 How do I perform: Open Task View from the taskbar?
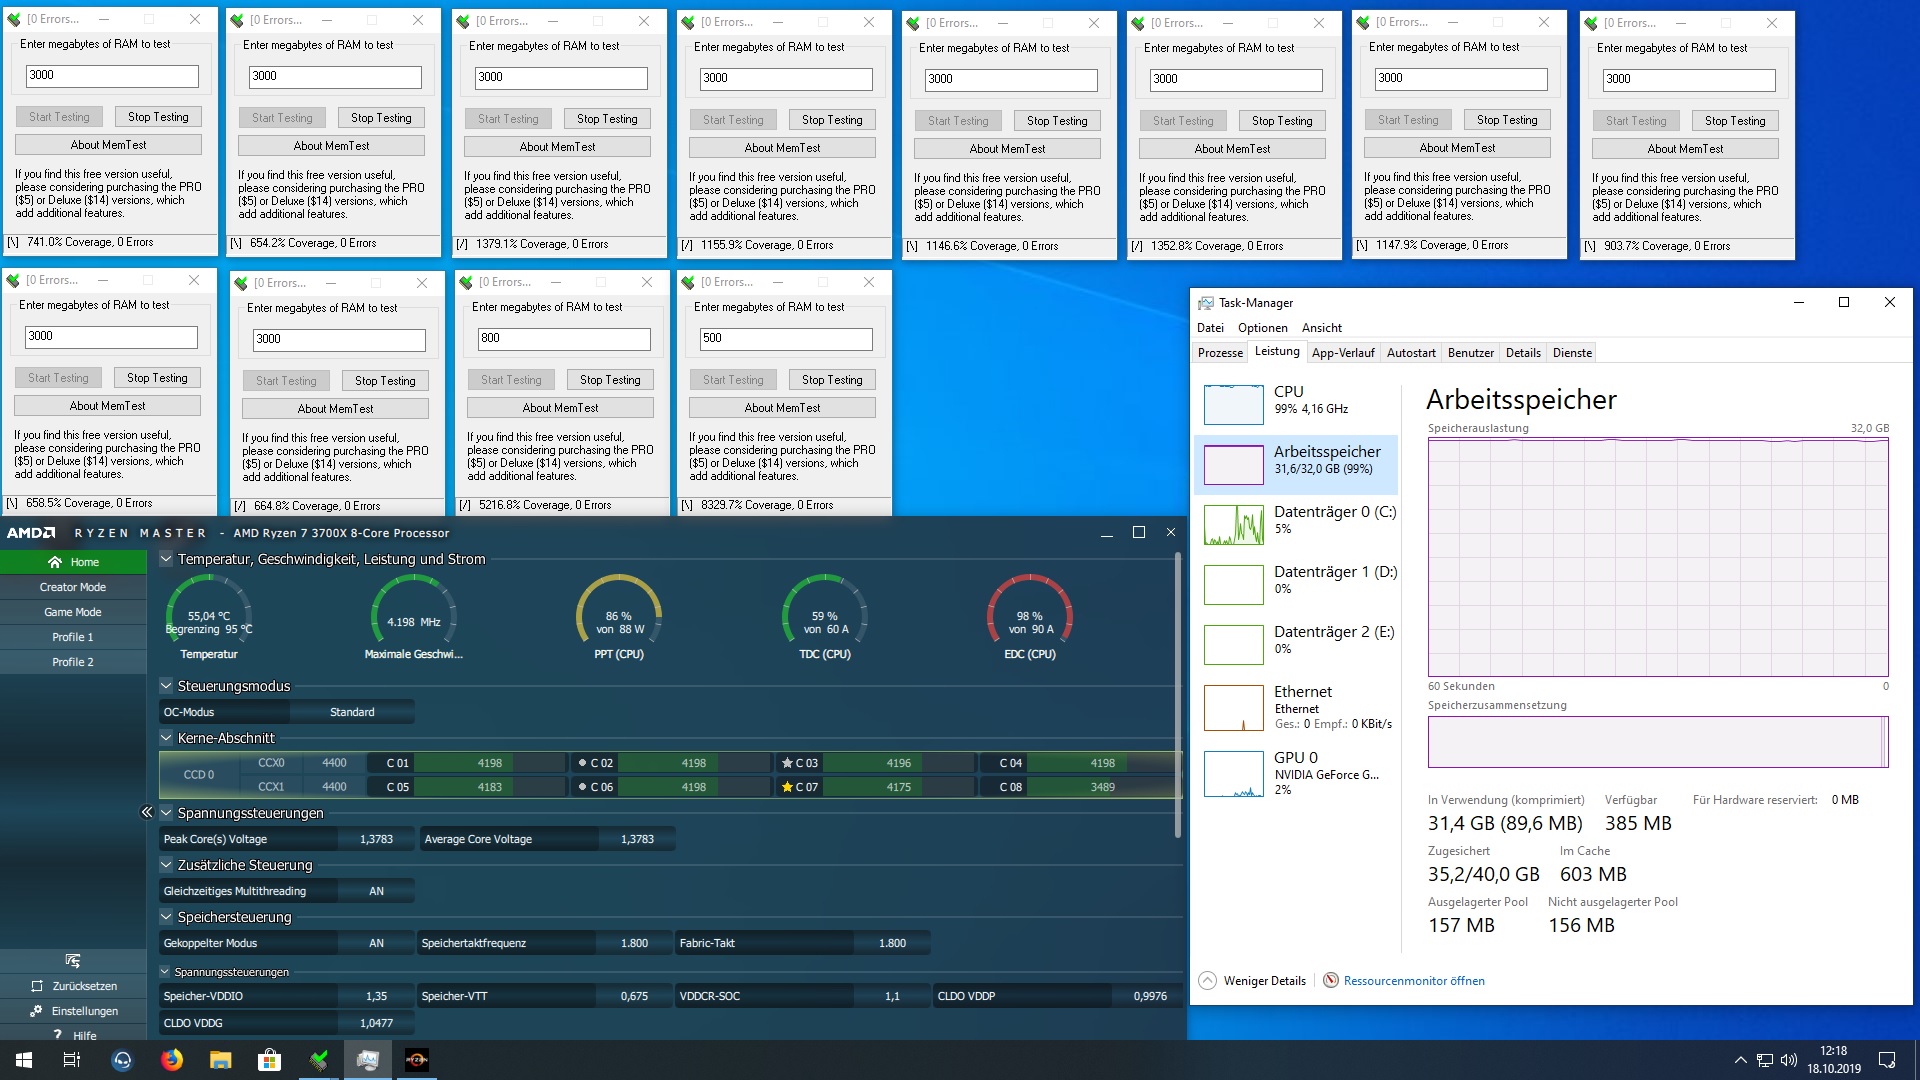click(72, 1060)
